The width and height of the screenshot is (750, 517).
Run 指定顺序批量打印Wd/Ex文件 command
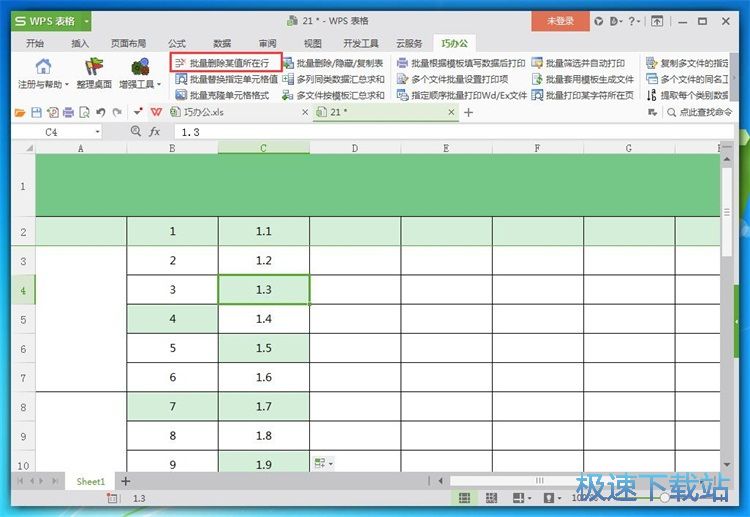[x=462, y=95]
